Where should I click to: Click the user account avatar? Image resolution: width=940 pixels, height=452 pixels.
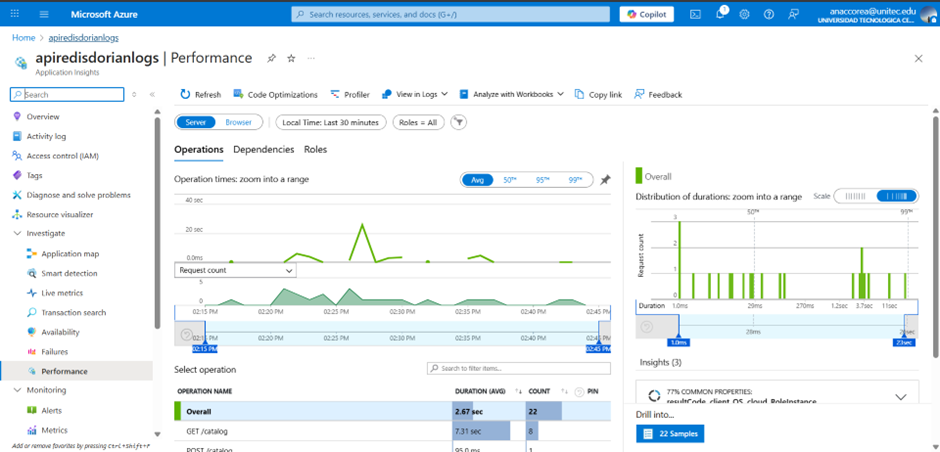coord(928,14)
